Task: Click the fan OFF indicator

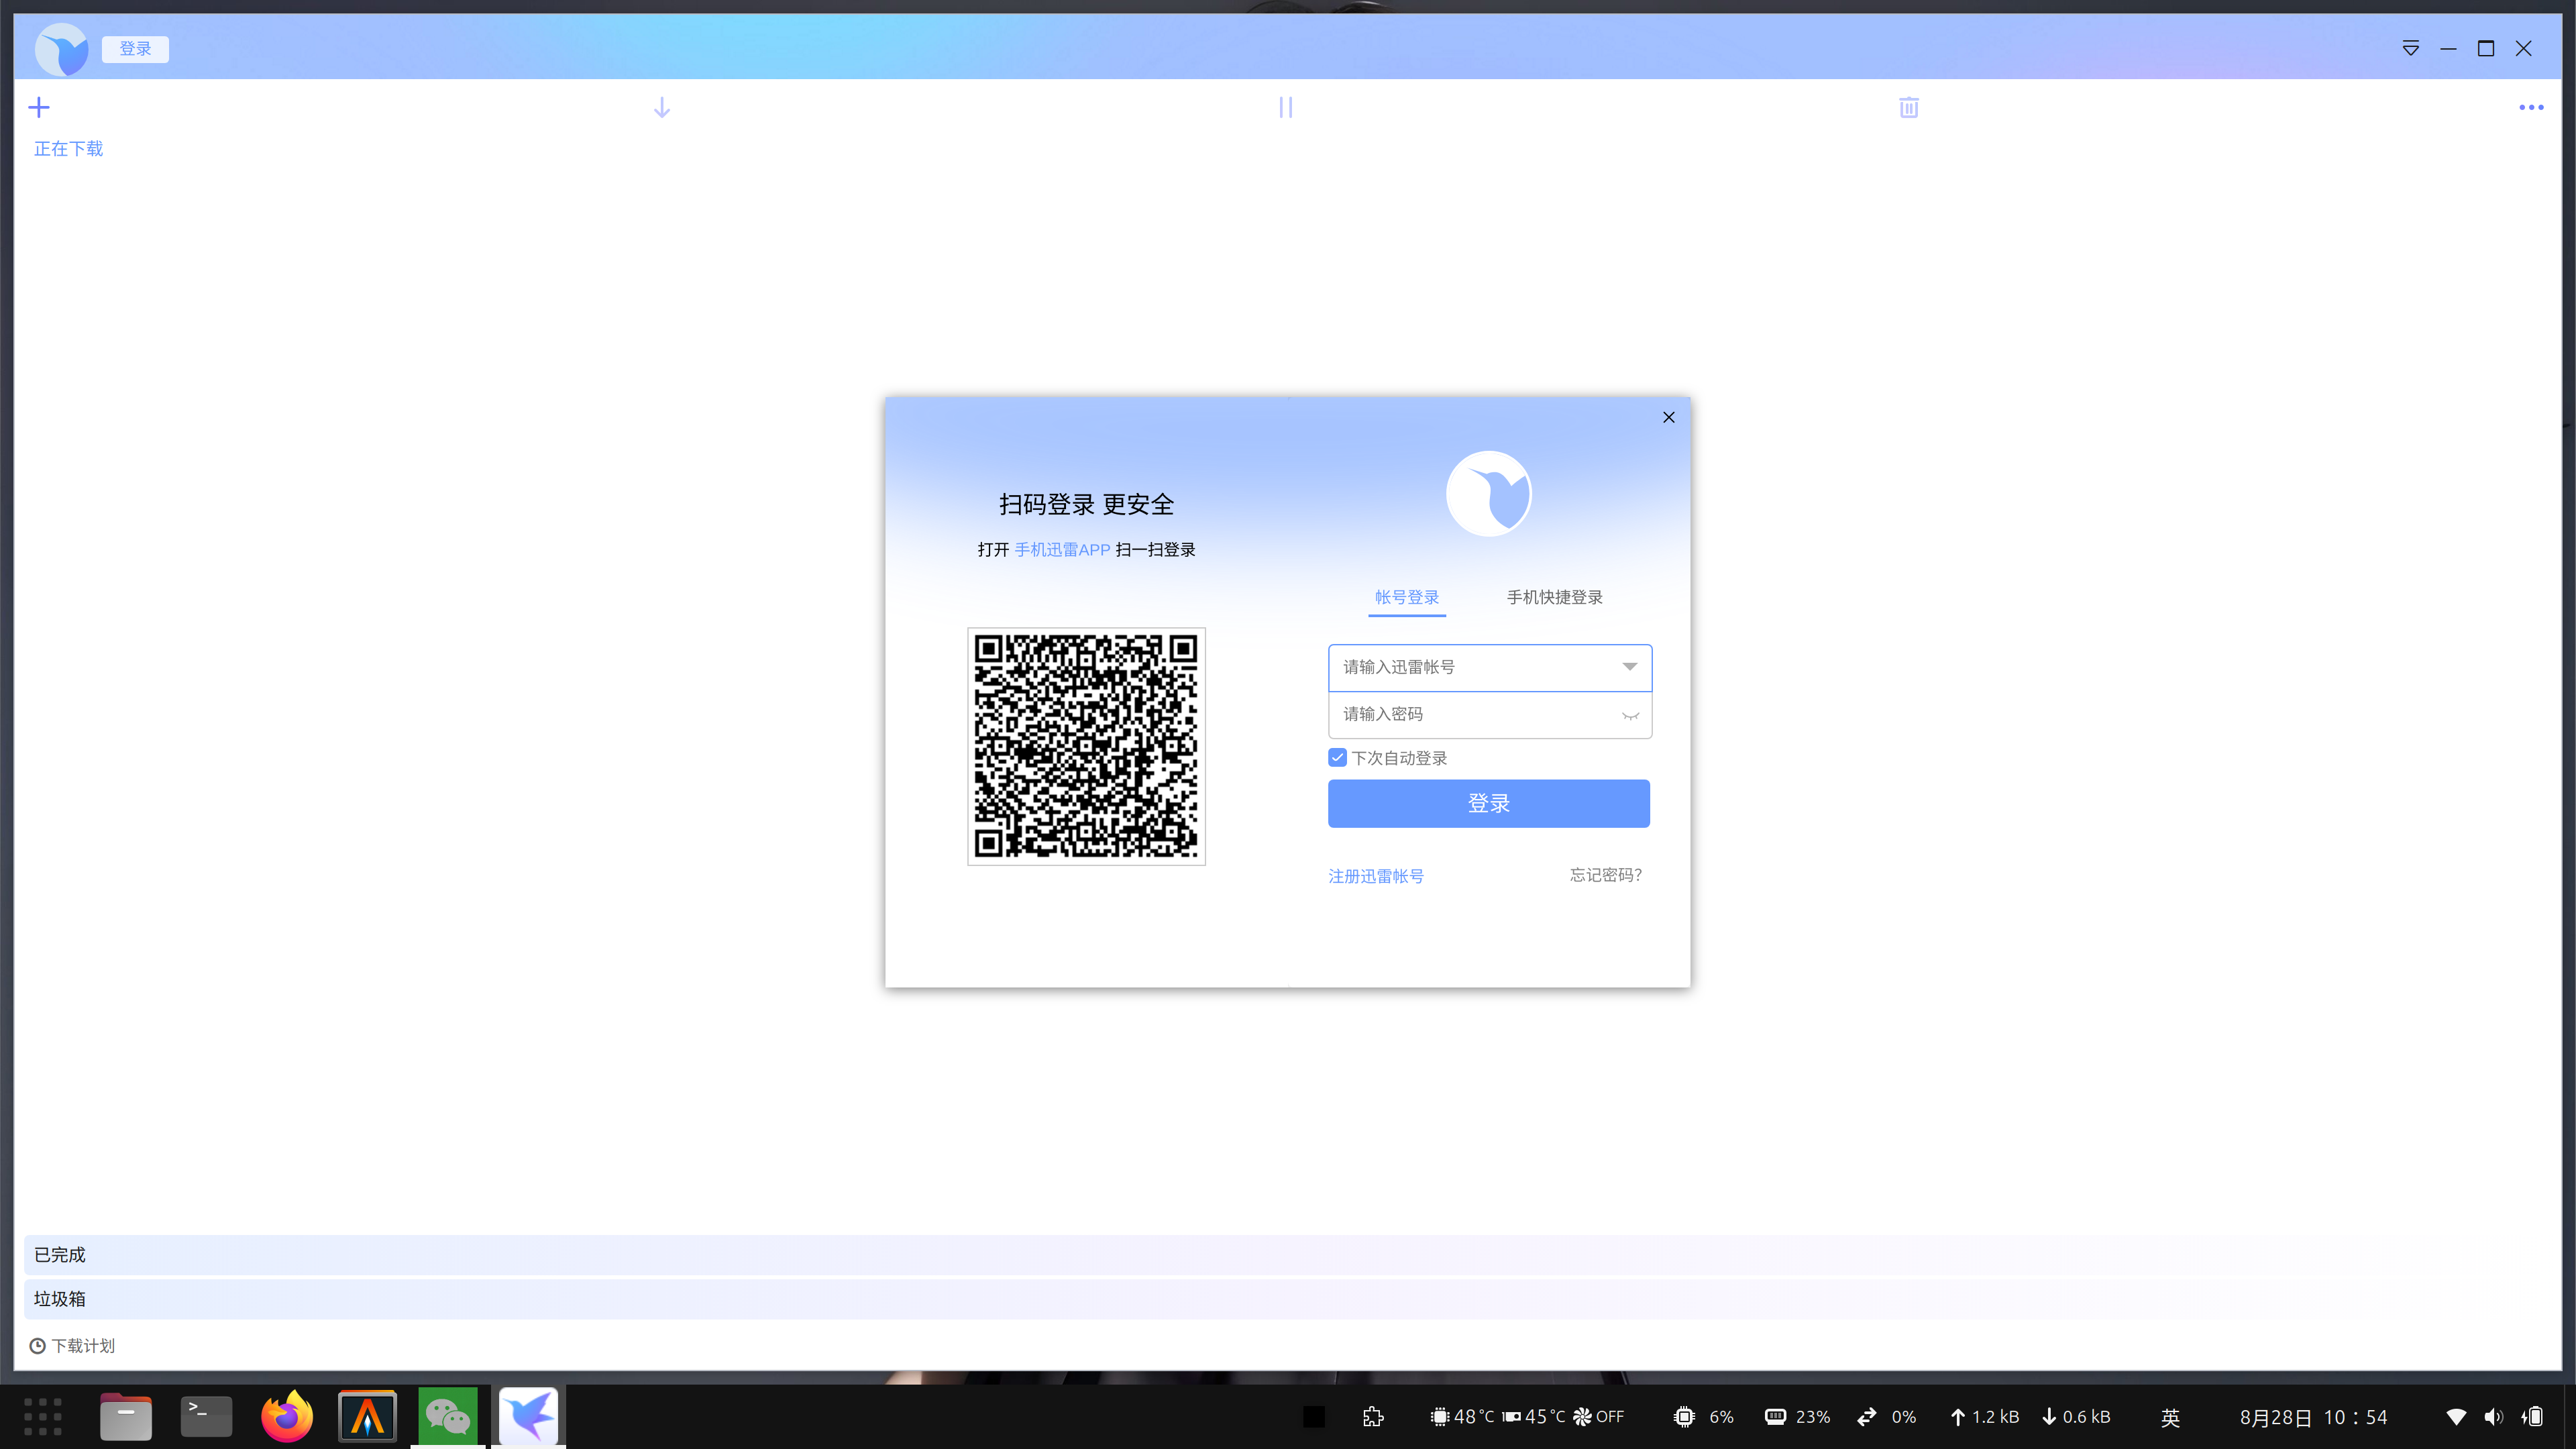Action: point(1598,1417)
